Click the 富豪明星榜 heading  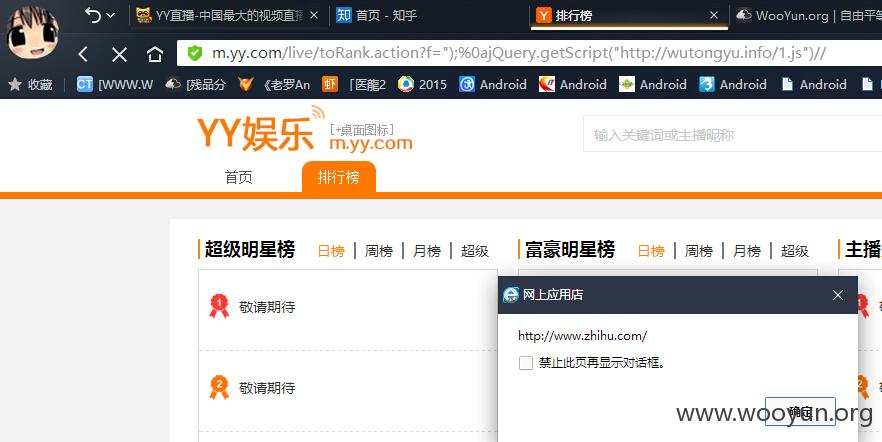570,250
